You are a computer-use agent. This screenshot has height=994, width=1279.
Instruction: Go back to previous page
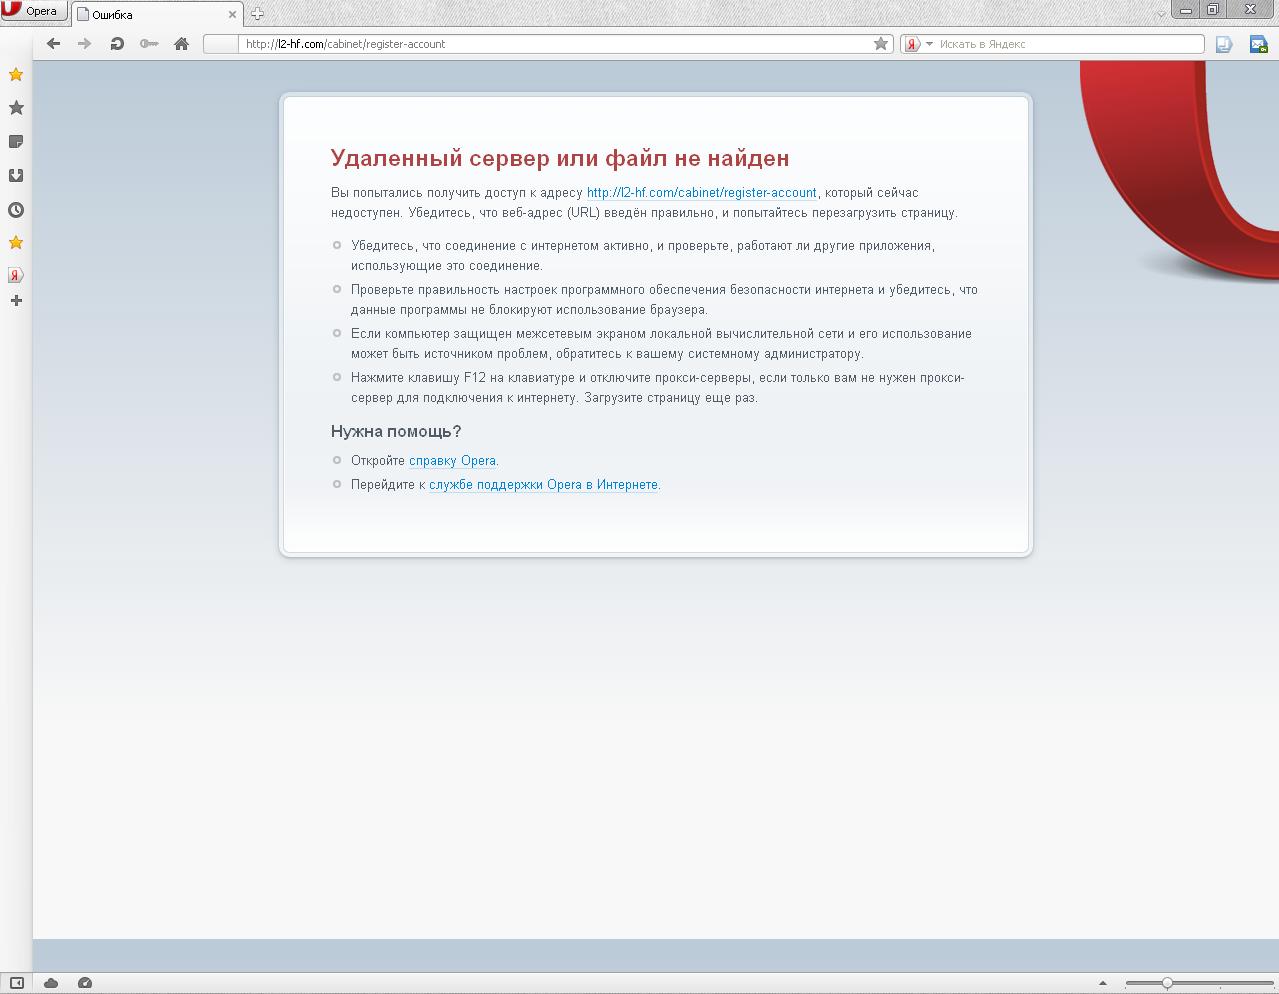coord(54,44)
